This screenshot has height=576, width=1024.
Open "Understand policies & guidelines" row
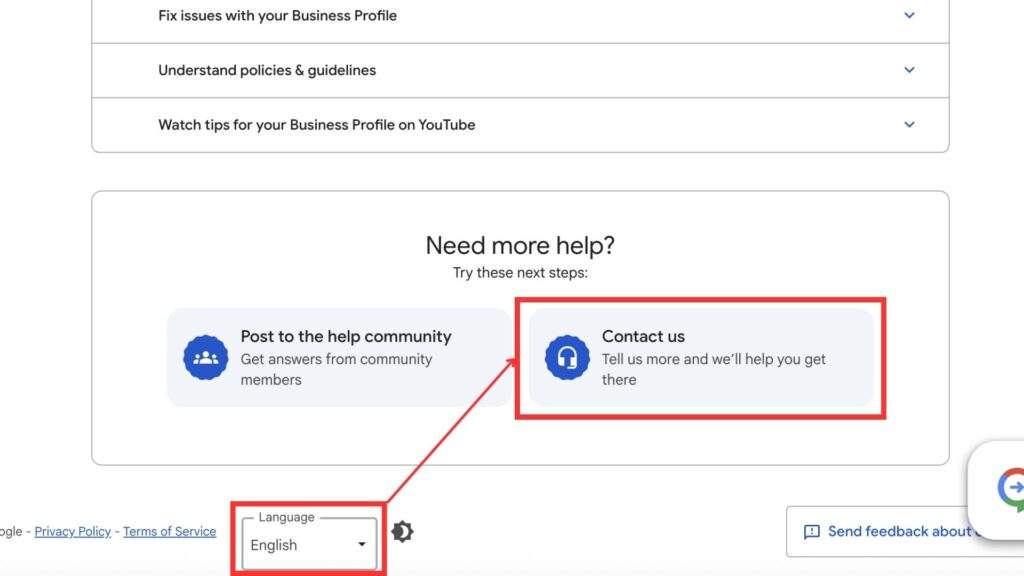point(267,70)
